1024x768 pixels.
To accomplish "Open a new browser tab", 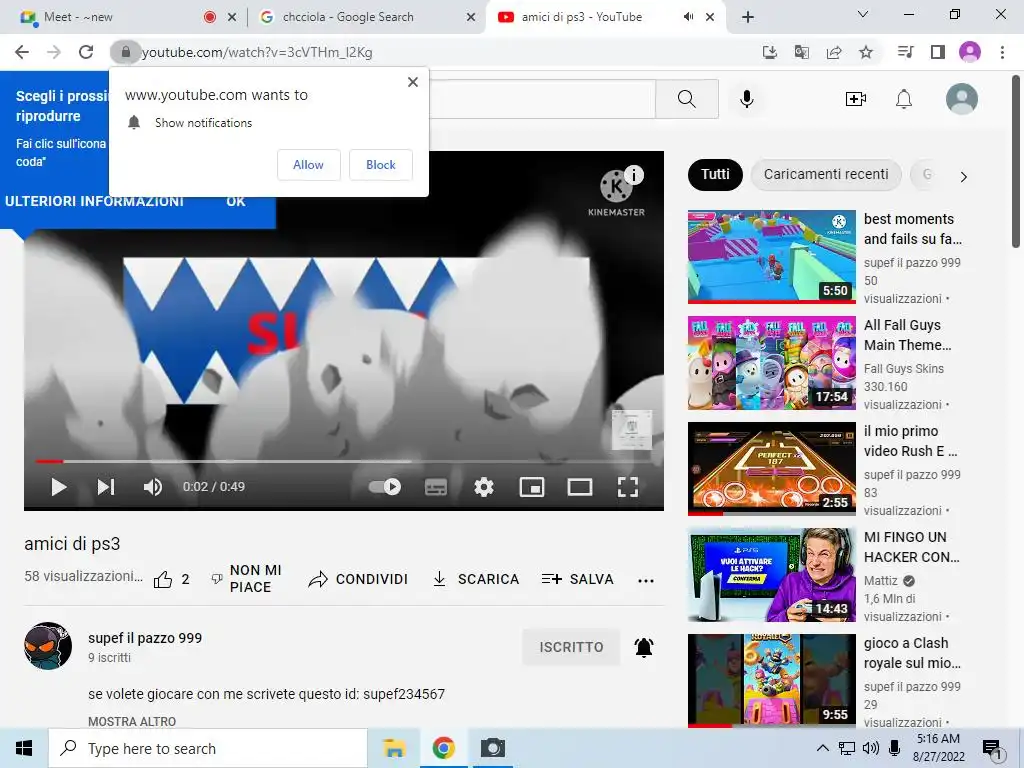I will (x=748, y=17).
